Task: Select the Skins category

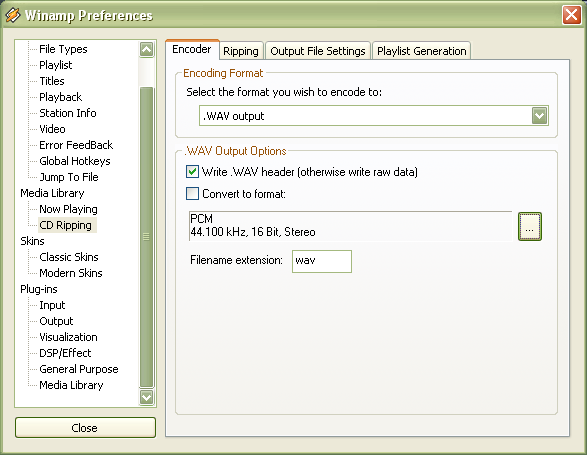Action: tap(32, 241)
